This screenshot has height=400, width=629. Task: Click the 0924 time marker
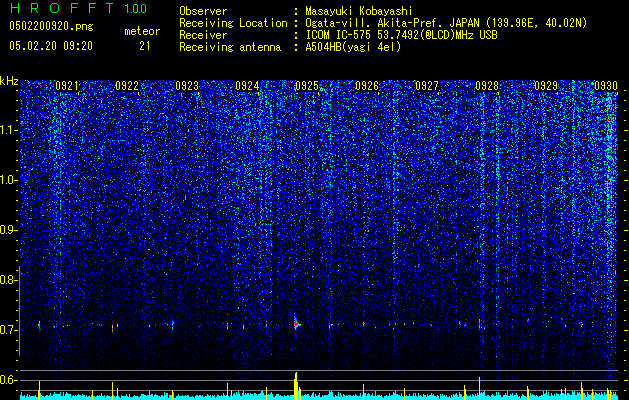(247, 86)
